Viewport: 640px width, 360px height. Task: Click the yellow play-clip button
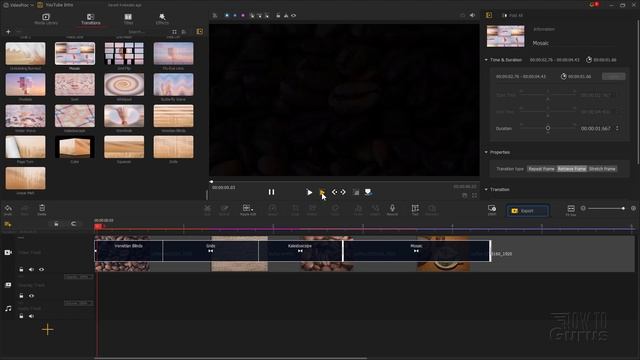point(322,192)
